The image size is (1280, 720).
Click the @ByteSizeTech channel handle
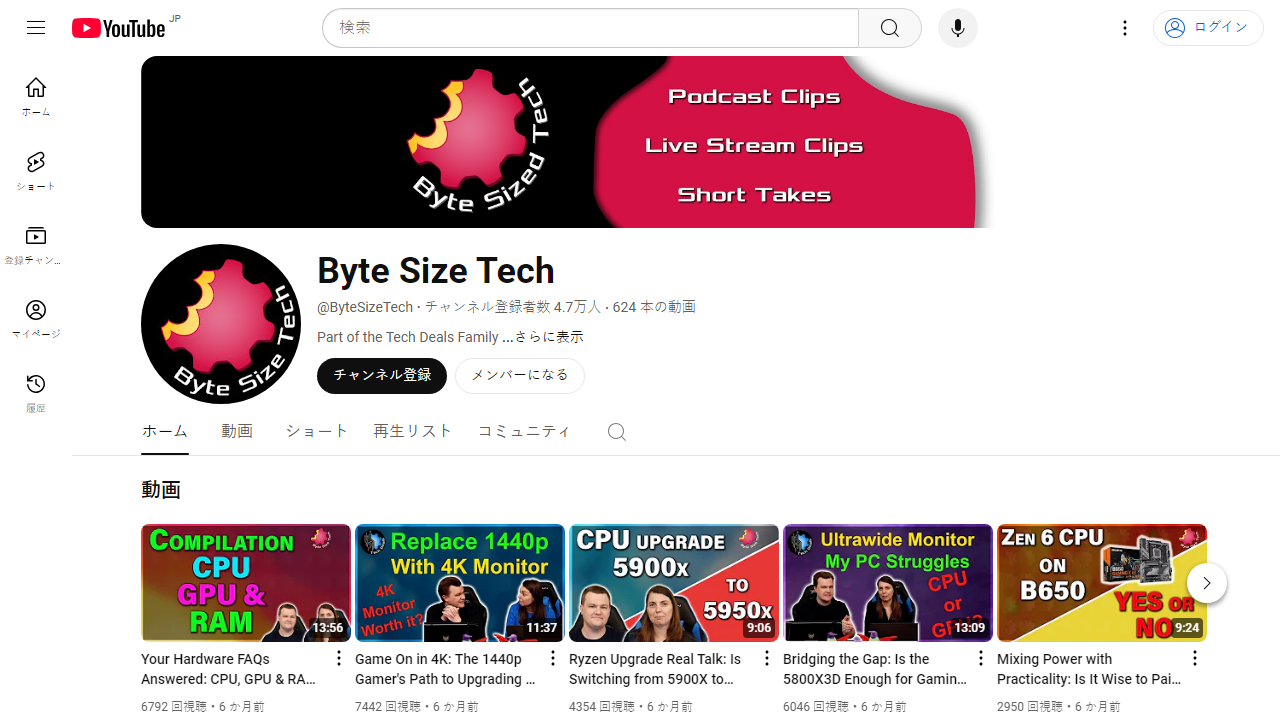[x=365, y=307]
